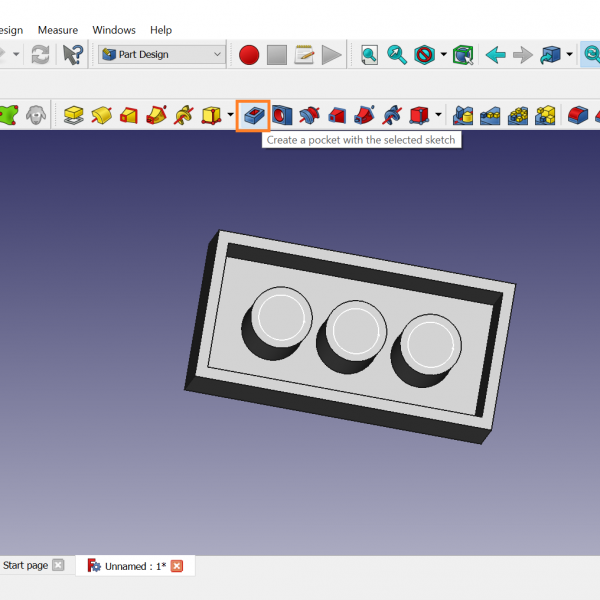This screenshot has height=600, width=600.
Task: Click the Fit All view icon
Action: [x=369, y=55]
